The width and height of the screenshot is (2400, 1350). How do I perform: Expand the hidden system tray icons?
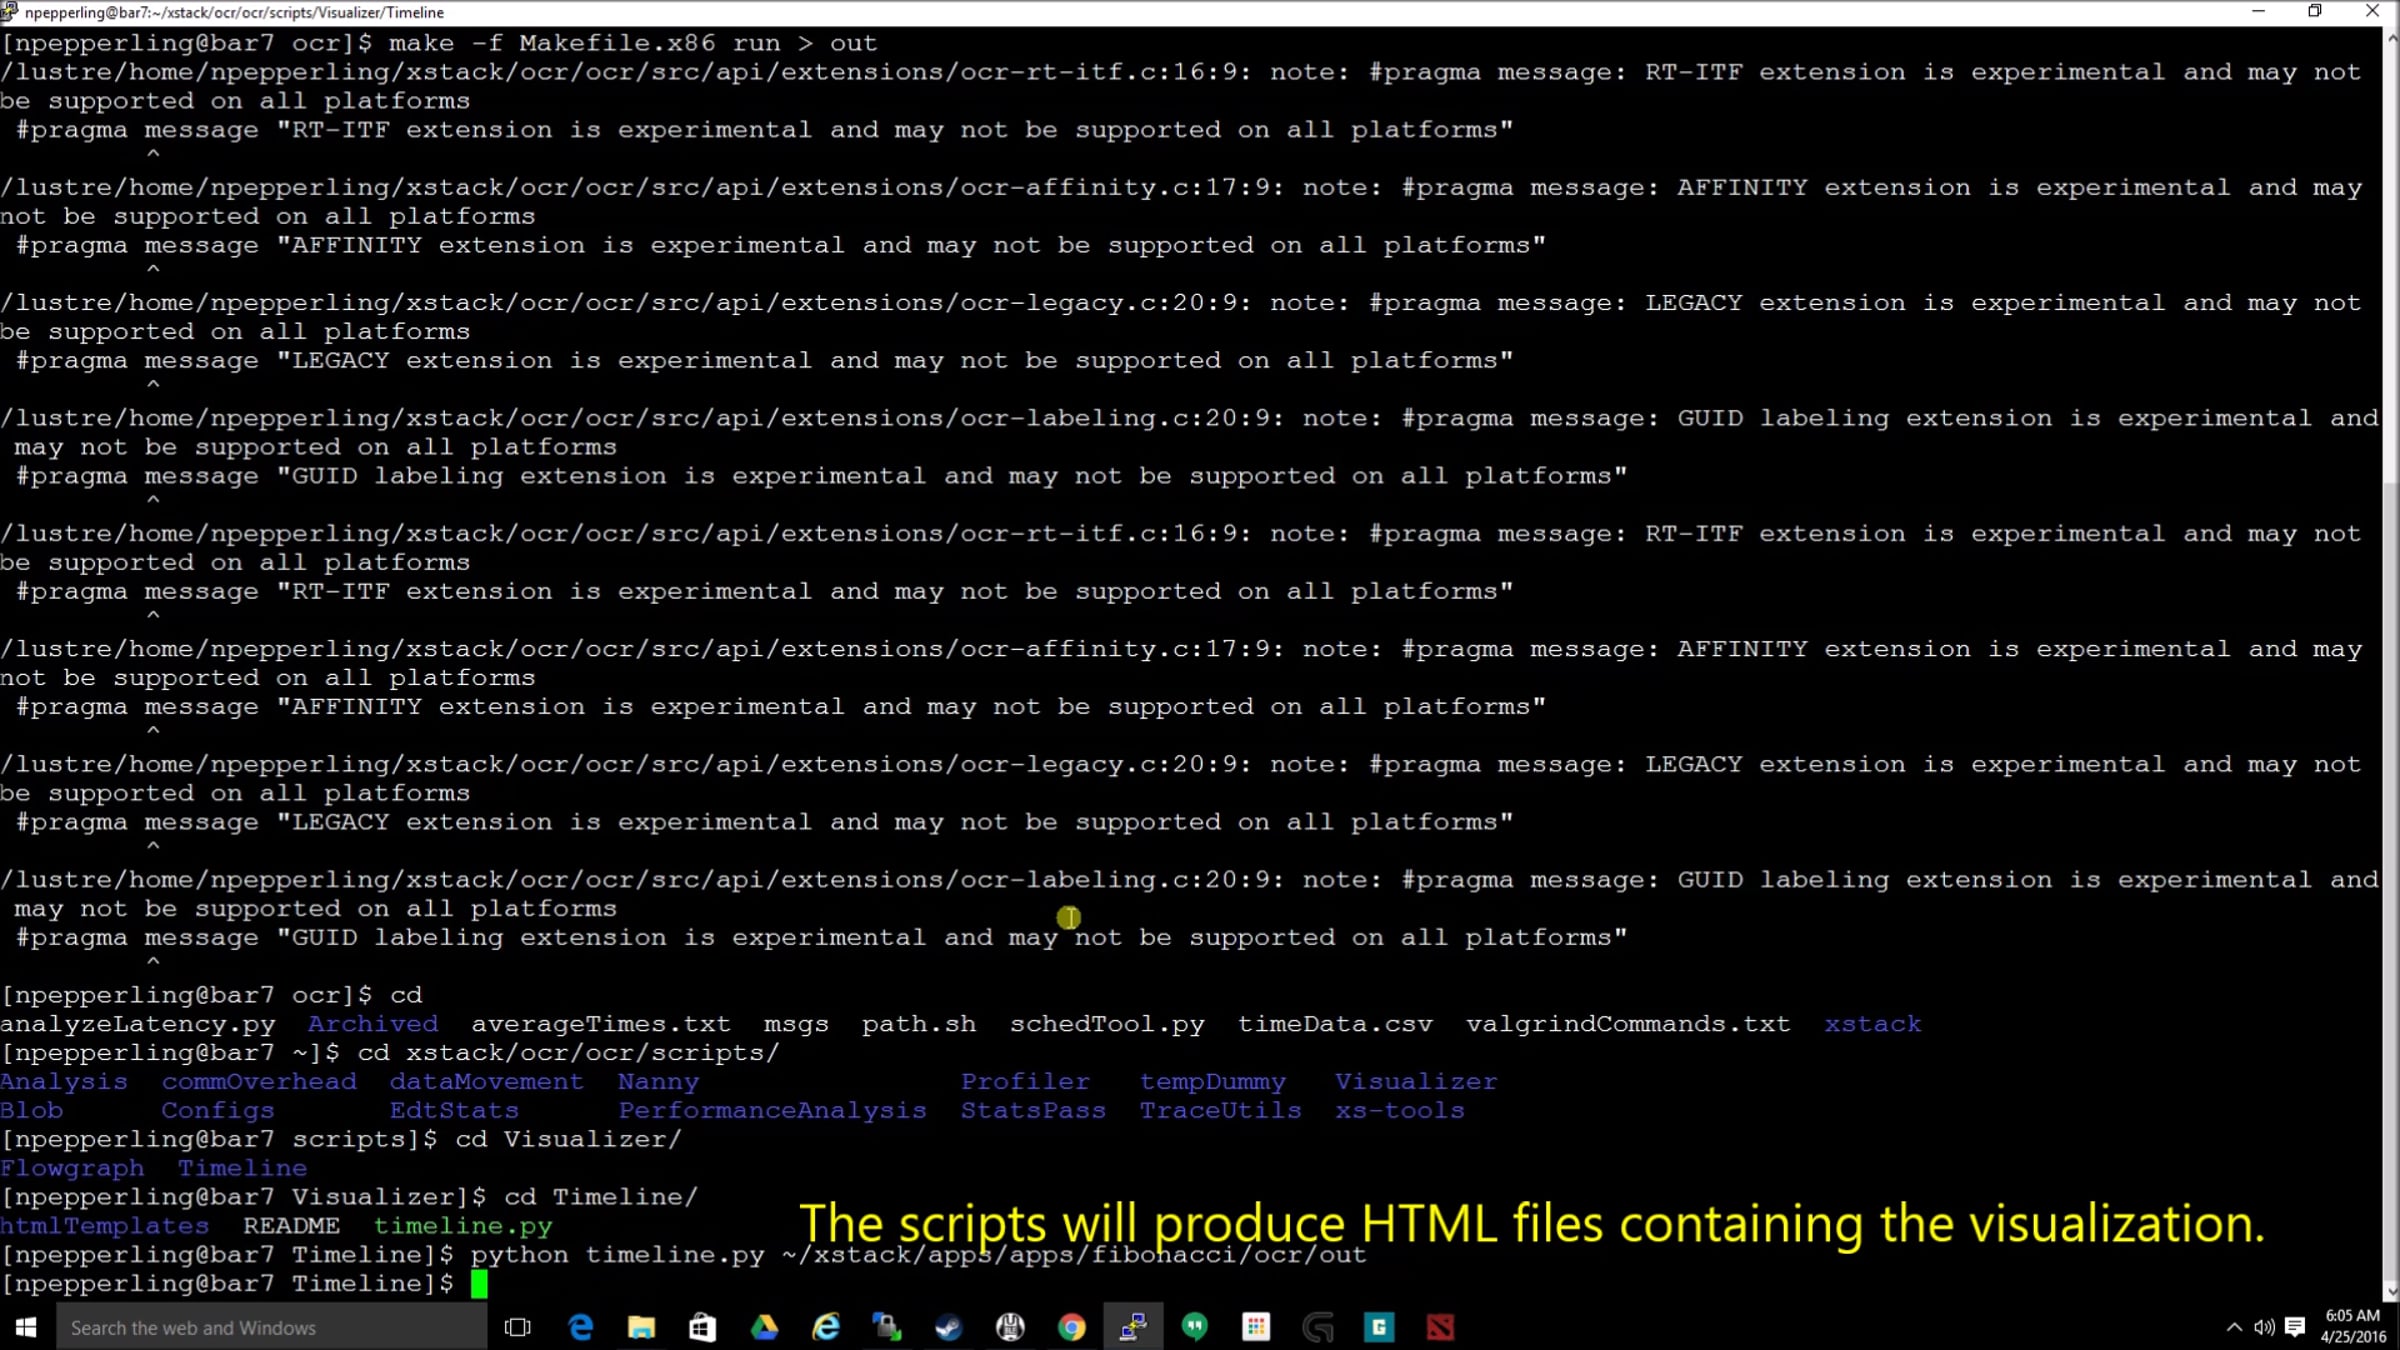click(x=2233, y=1327)
